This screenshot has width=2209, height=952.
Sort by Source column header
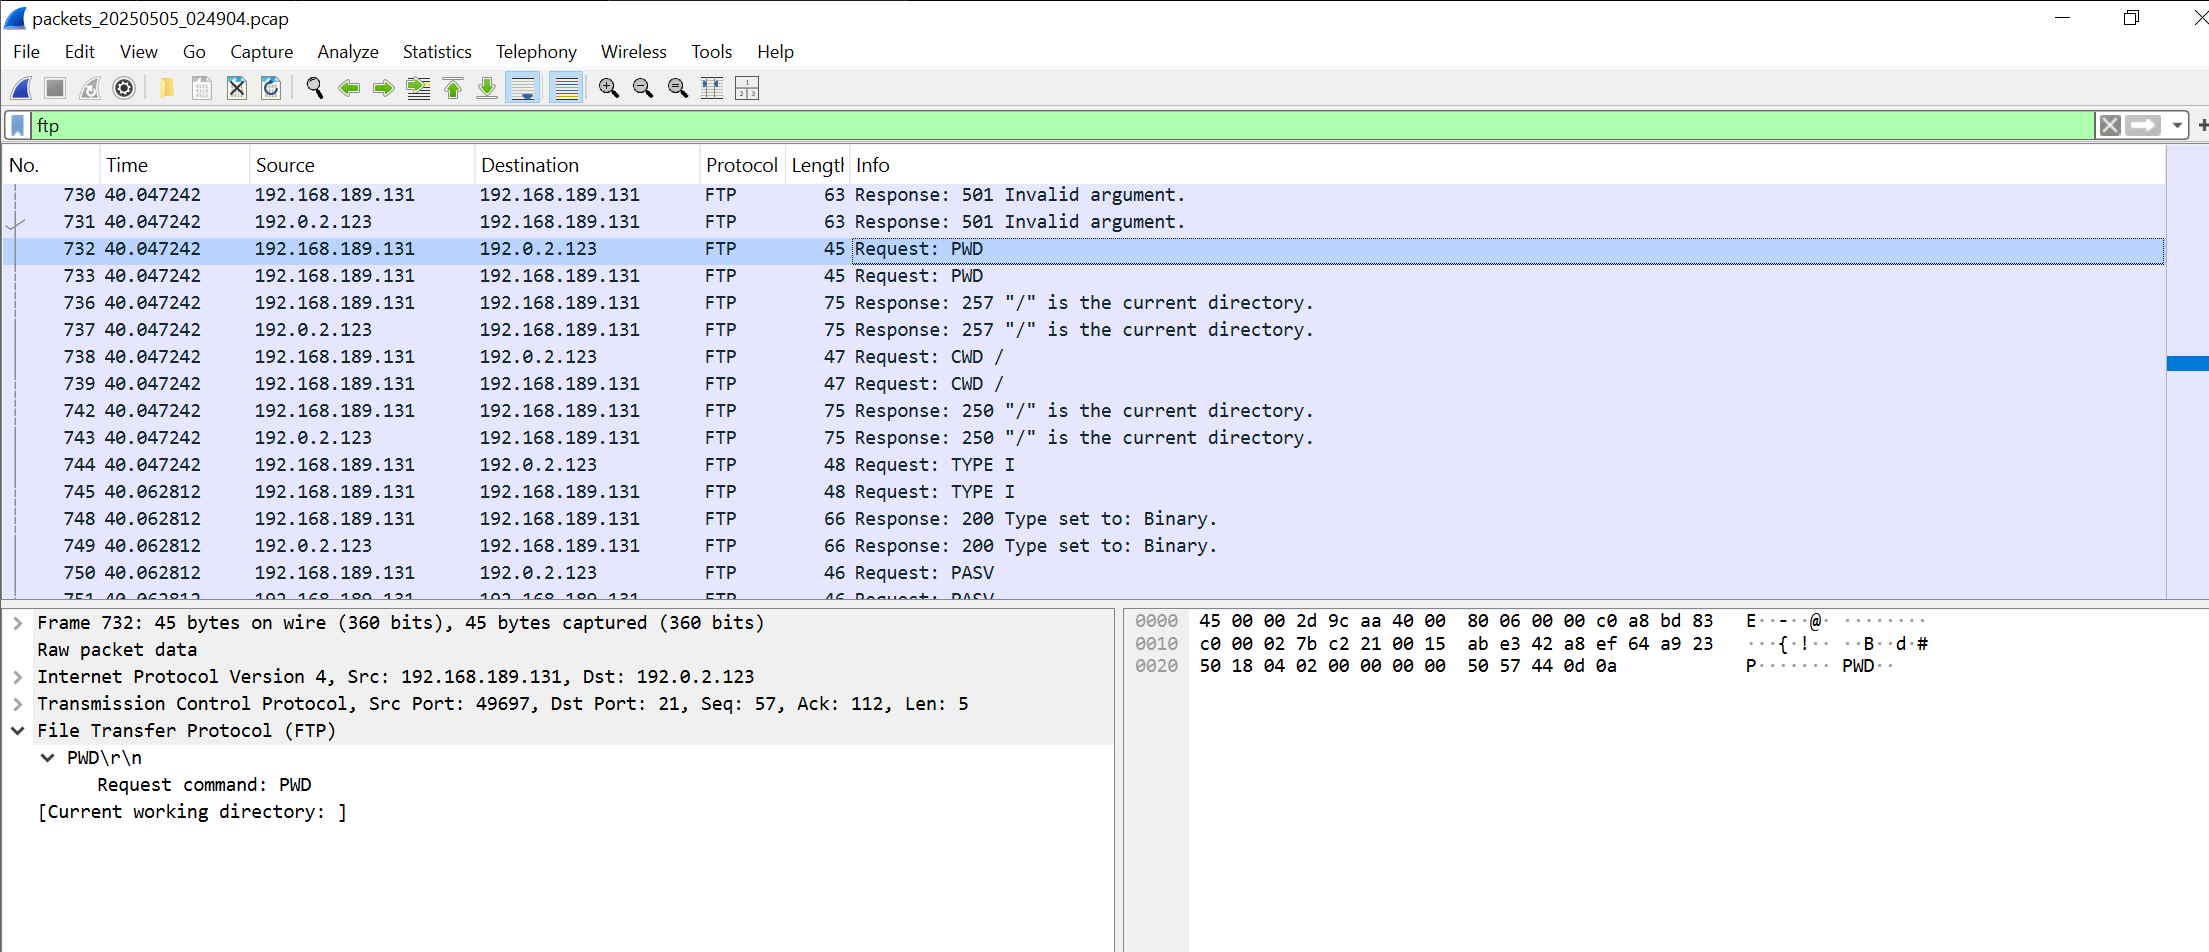(361, 165)
